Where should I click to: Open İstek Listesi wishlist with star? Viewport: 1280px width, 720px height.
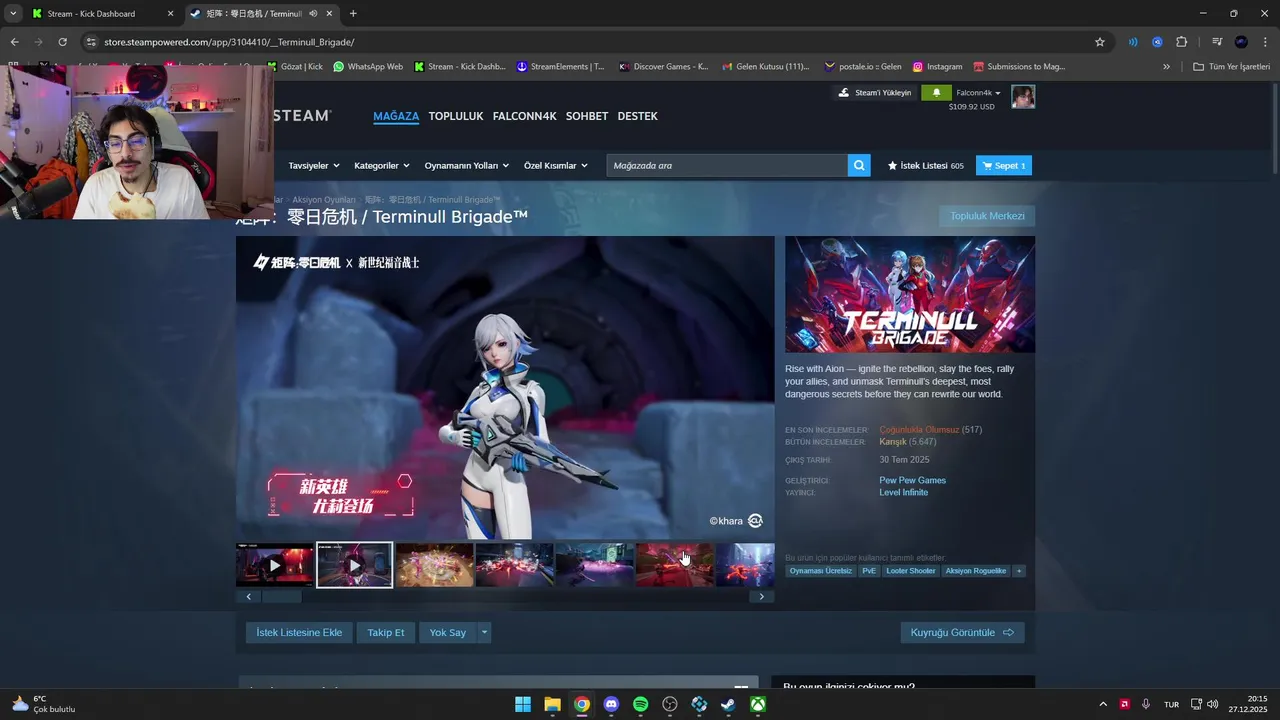coord(926,166)
